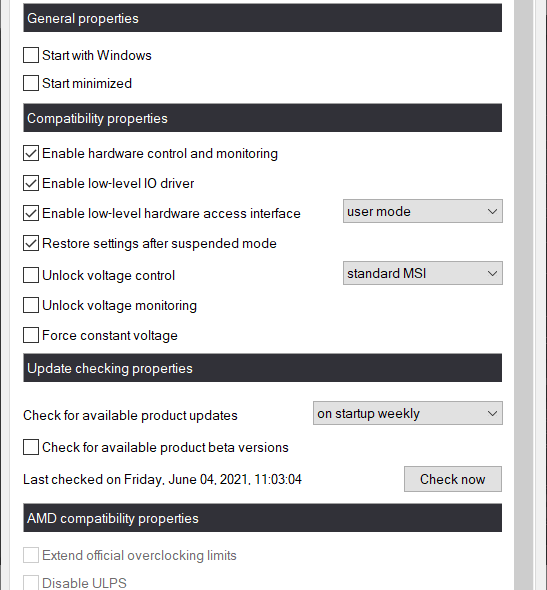This screenshot has height=590, width=547.
Task: Enable the Start with Windows checkbox
Action: coord(31,55)
